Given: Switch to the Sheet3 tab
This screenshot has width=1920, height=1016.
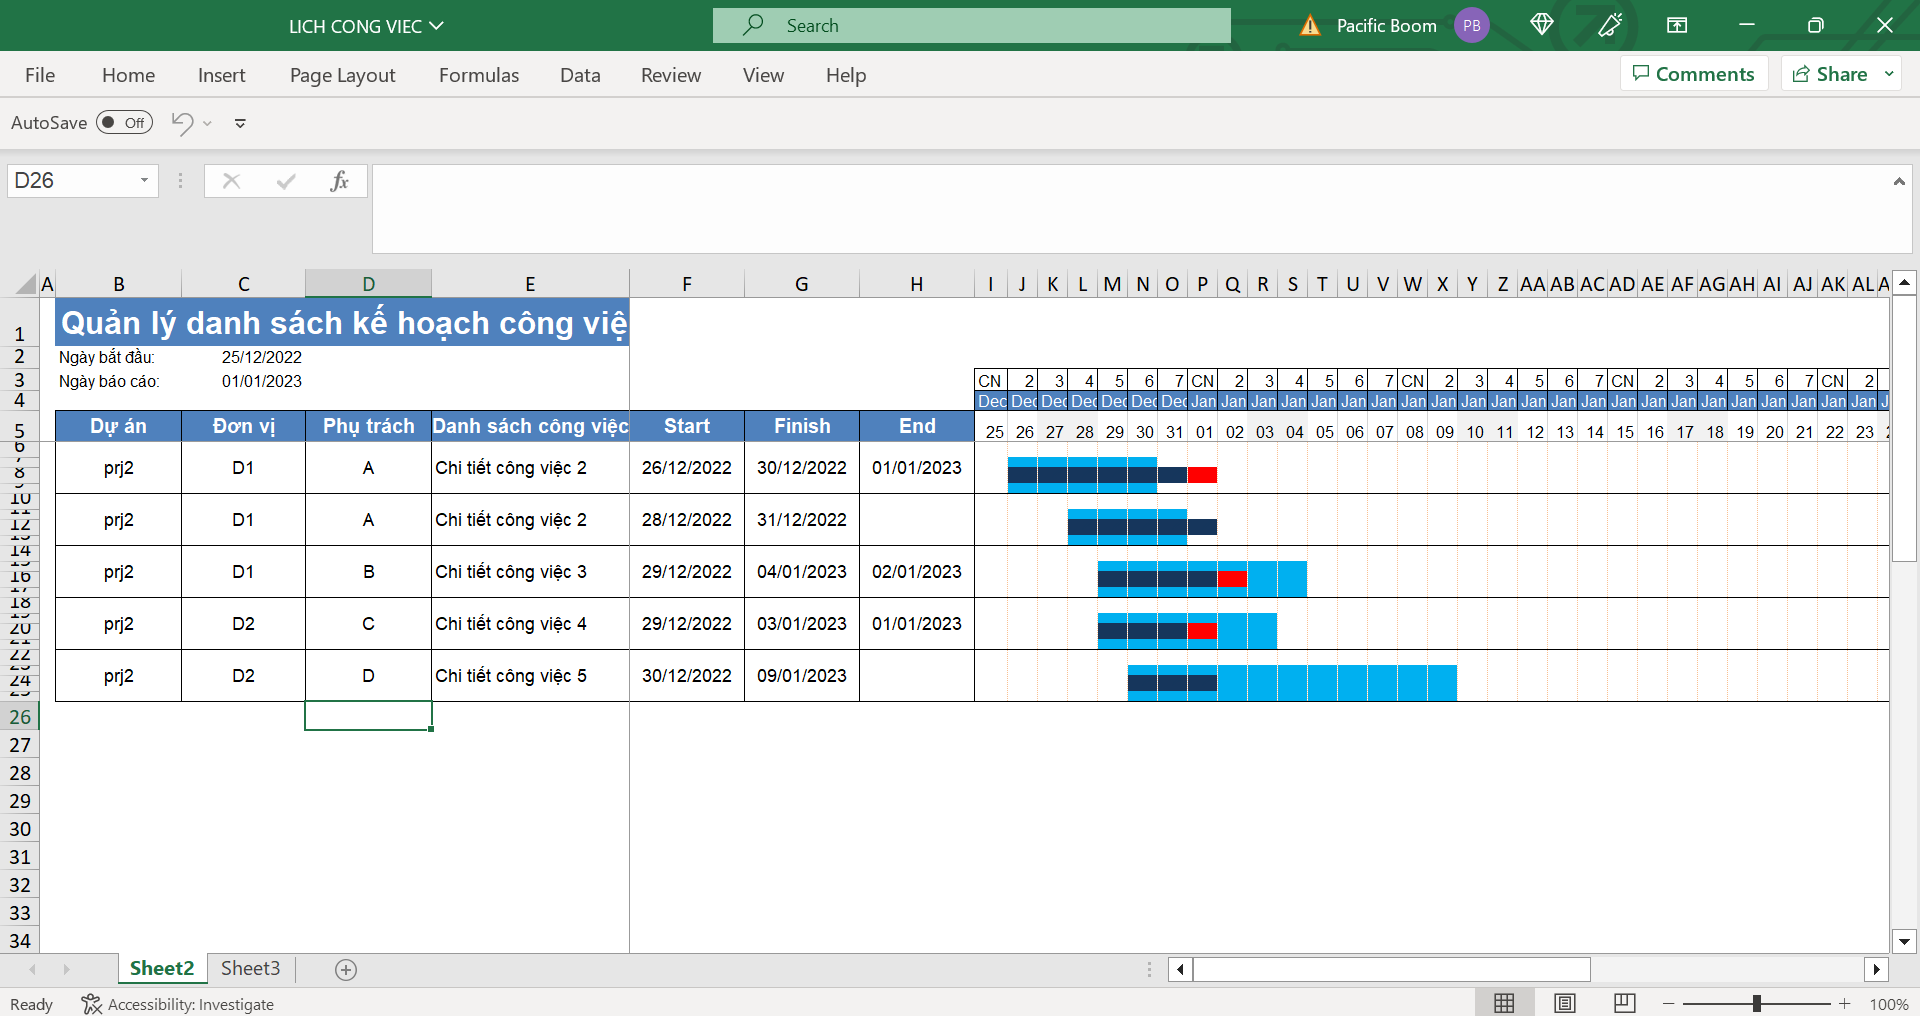Looking at the screenshot, I should coord(250,968).
